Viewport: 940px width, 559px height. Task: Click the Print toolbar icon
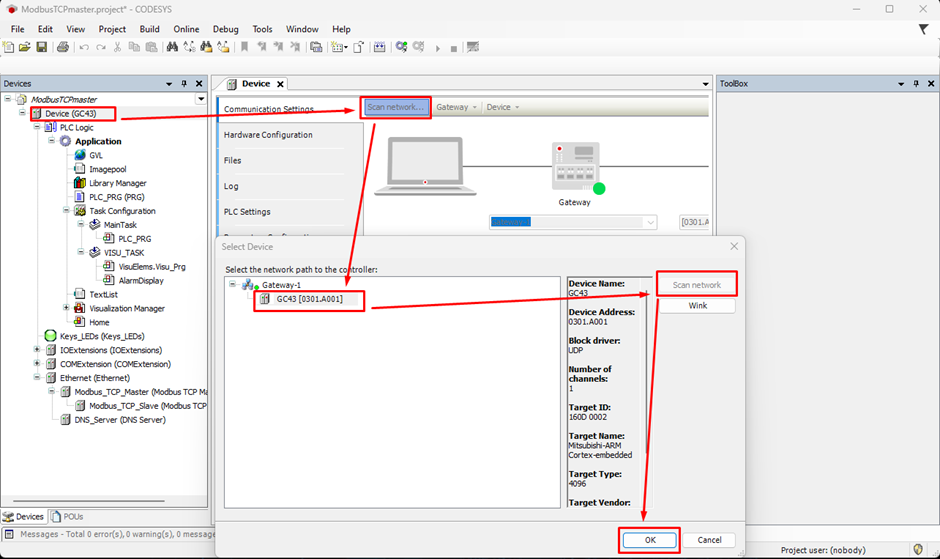[62, 47]
